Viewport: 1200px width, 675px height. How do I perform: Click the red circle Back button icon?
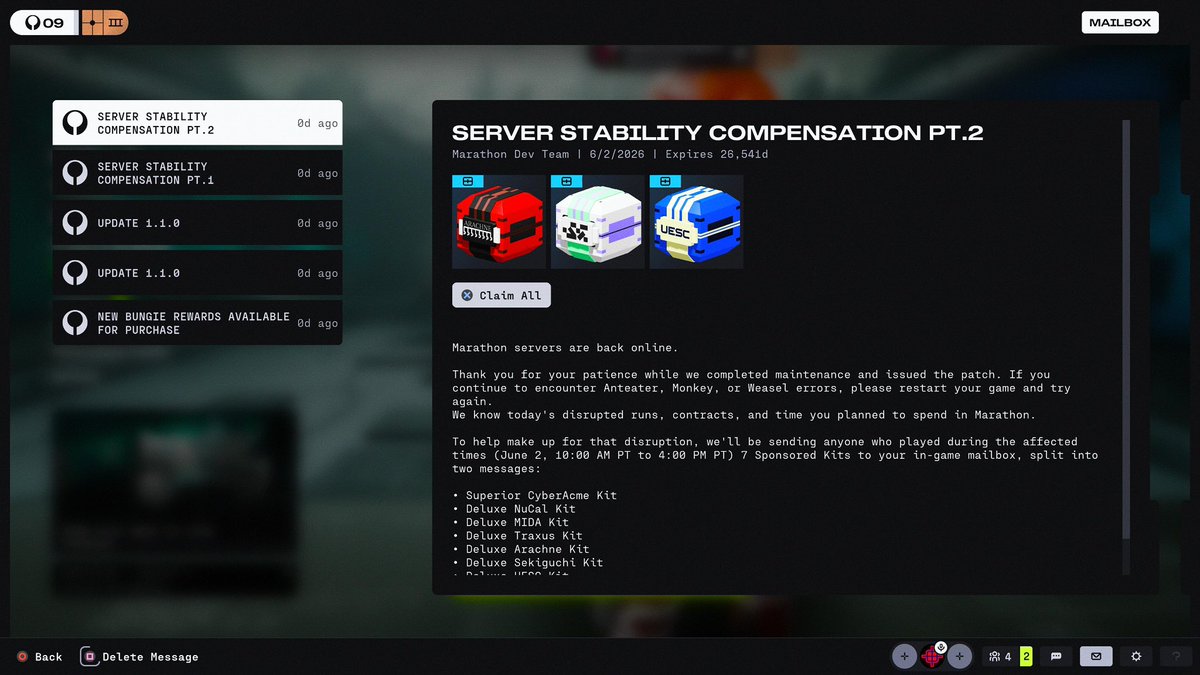(x=22, y=657)
